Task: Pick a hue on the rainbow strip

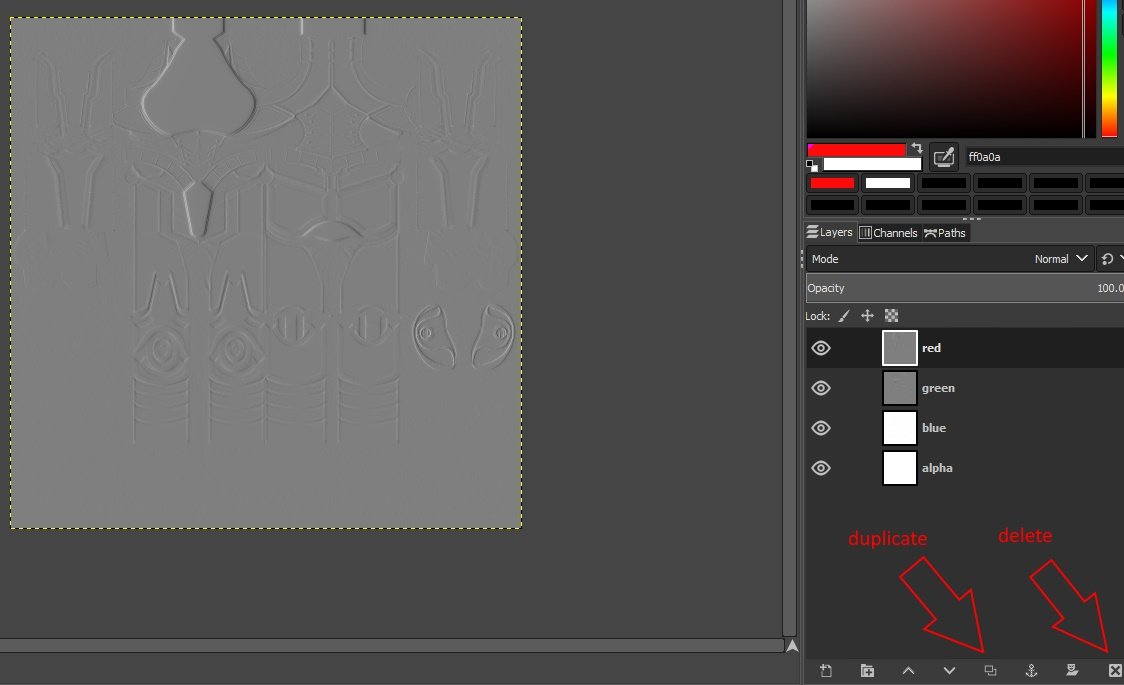Action: click(1109, 68)
